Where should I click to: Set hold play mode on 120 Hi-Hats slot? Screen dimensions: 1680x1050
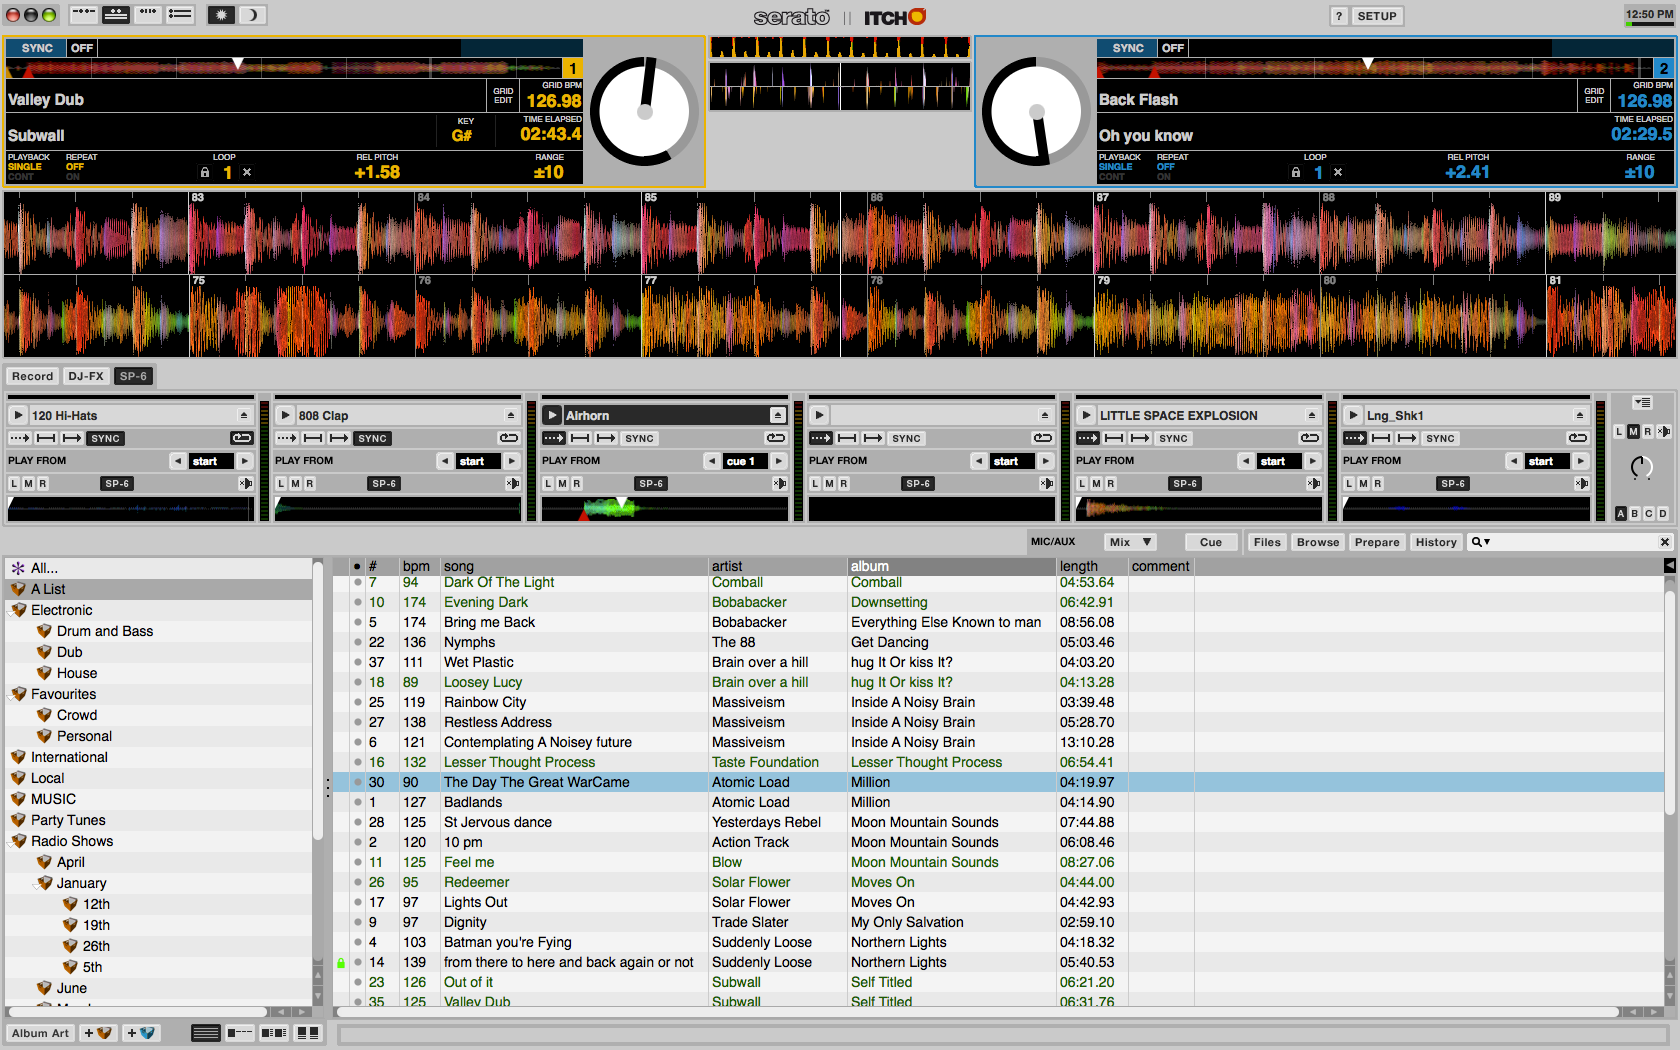tap(46, 438)
